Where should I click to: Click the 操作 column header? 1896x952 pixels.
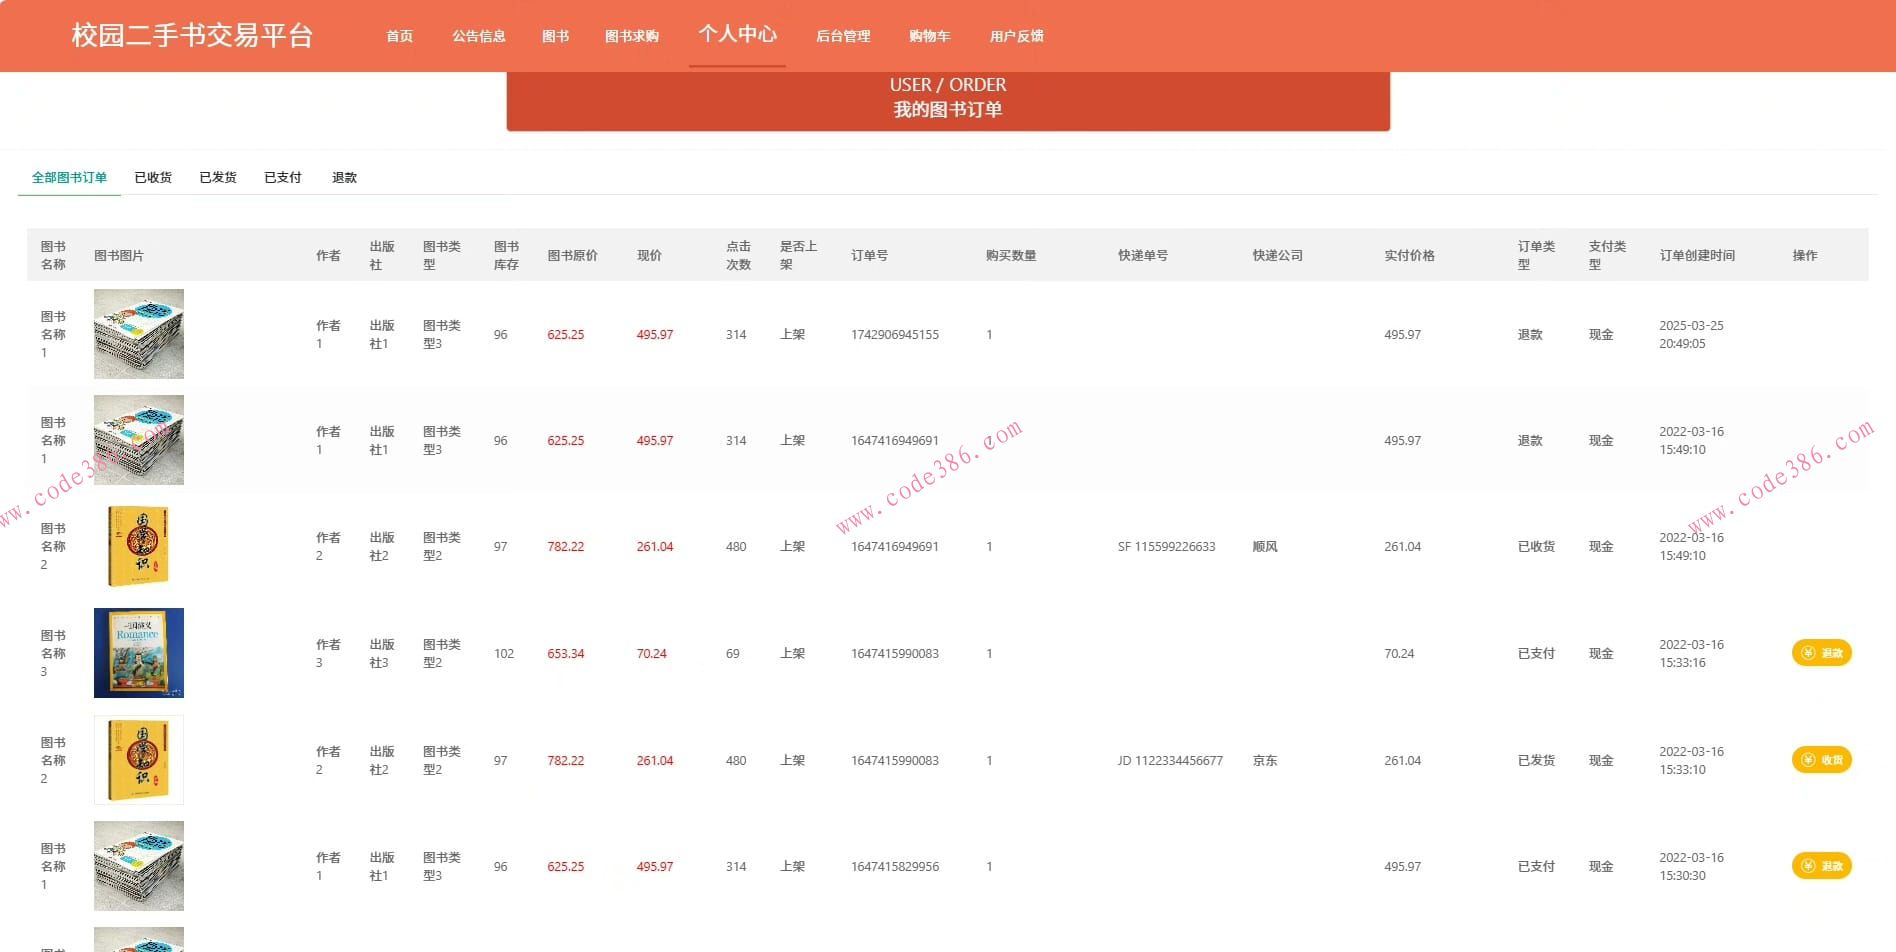click(1805, 256)
